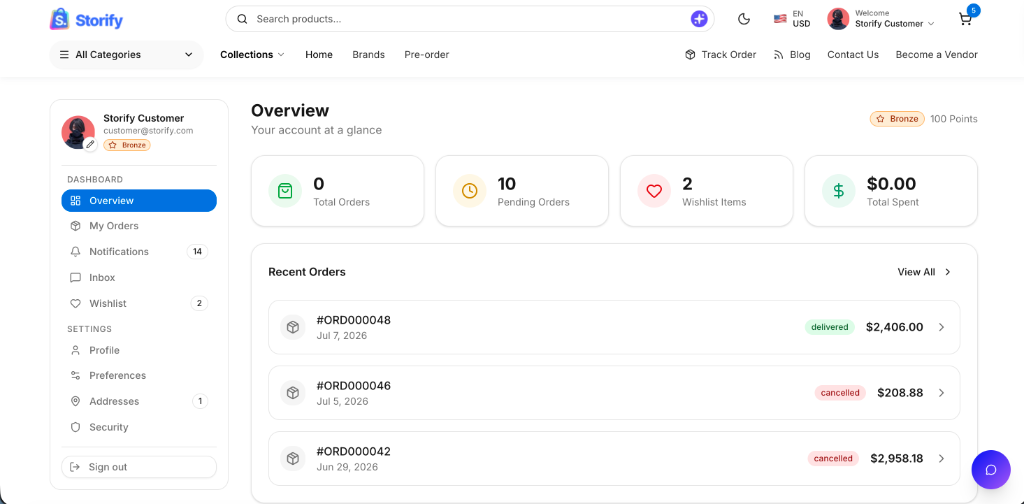Open order #ORD000048 details row

click(x=614, y=327)
